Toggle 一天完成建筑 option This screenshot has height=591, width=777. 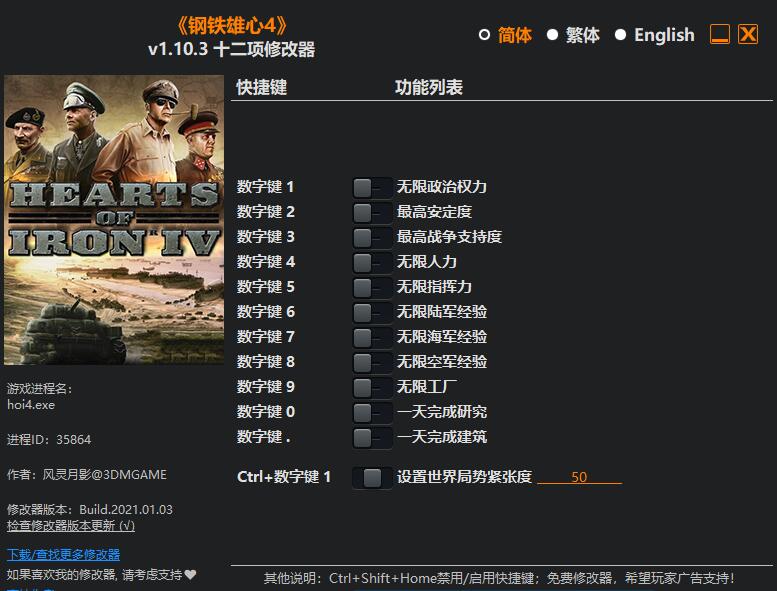pyautogui.click(x=372, y=437)
